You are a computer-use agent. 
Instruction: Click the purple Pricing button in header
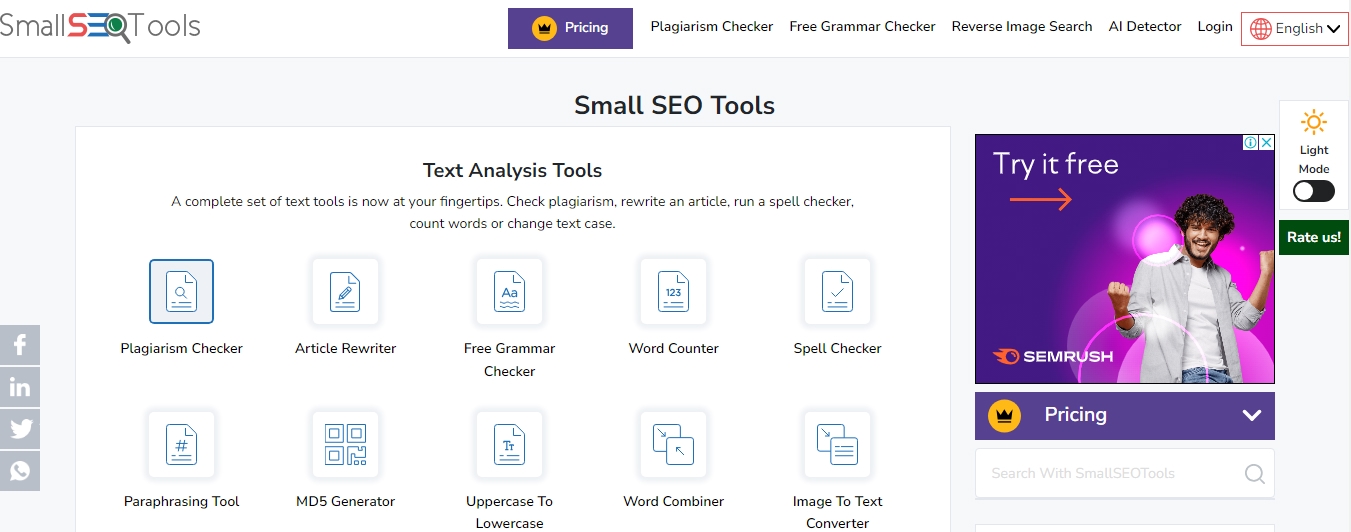[x=570, y=28]
